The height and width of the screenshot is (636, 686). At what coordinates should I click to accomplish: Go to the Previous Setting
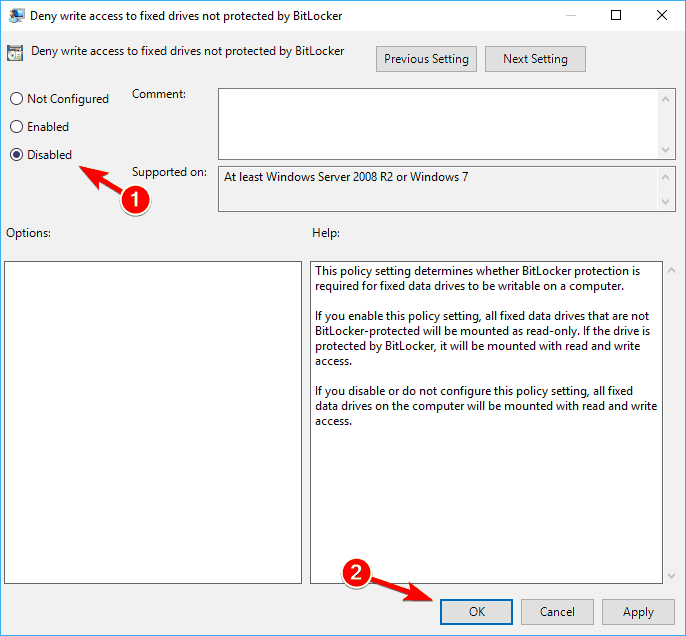[x=426, y=59]
